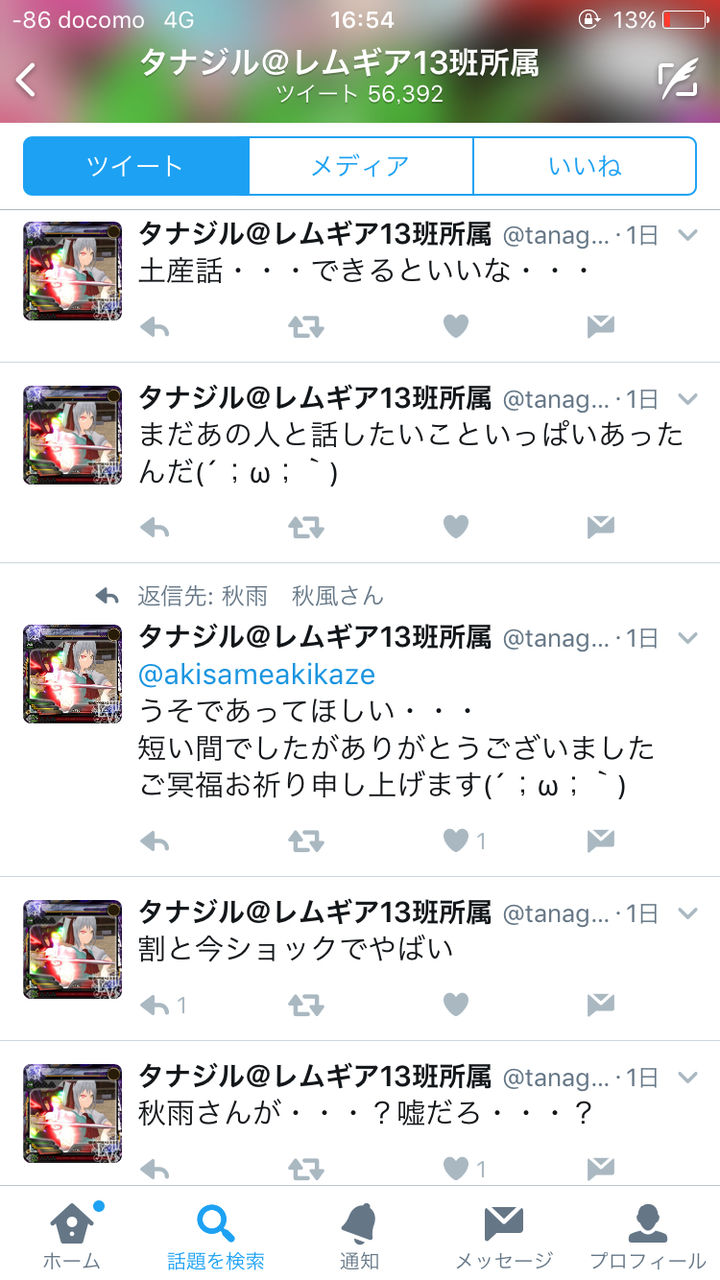This screenshot has width=720, height=1280.
Task: Retweet the まだあの人と話したい tweet
Action: (x=306, y=527)
